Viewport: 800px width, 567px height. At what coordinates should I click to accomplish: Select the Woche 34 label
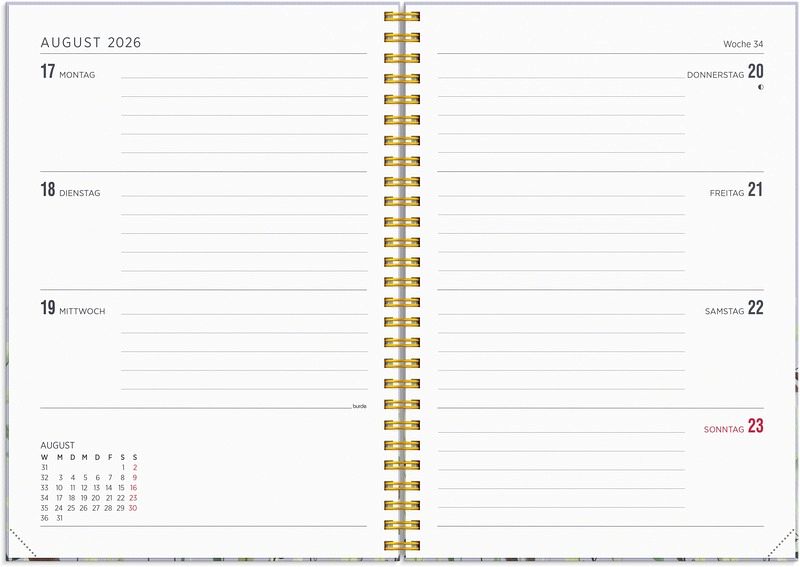point(743,44)
